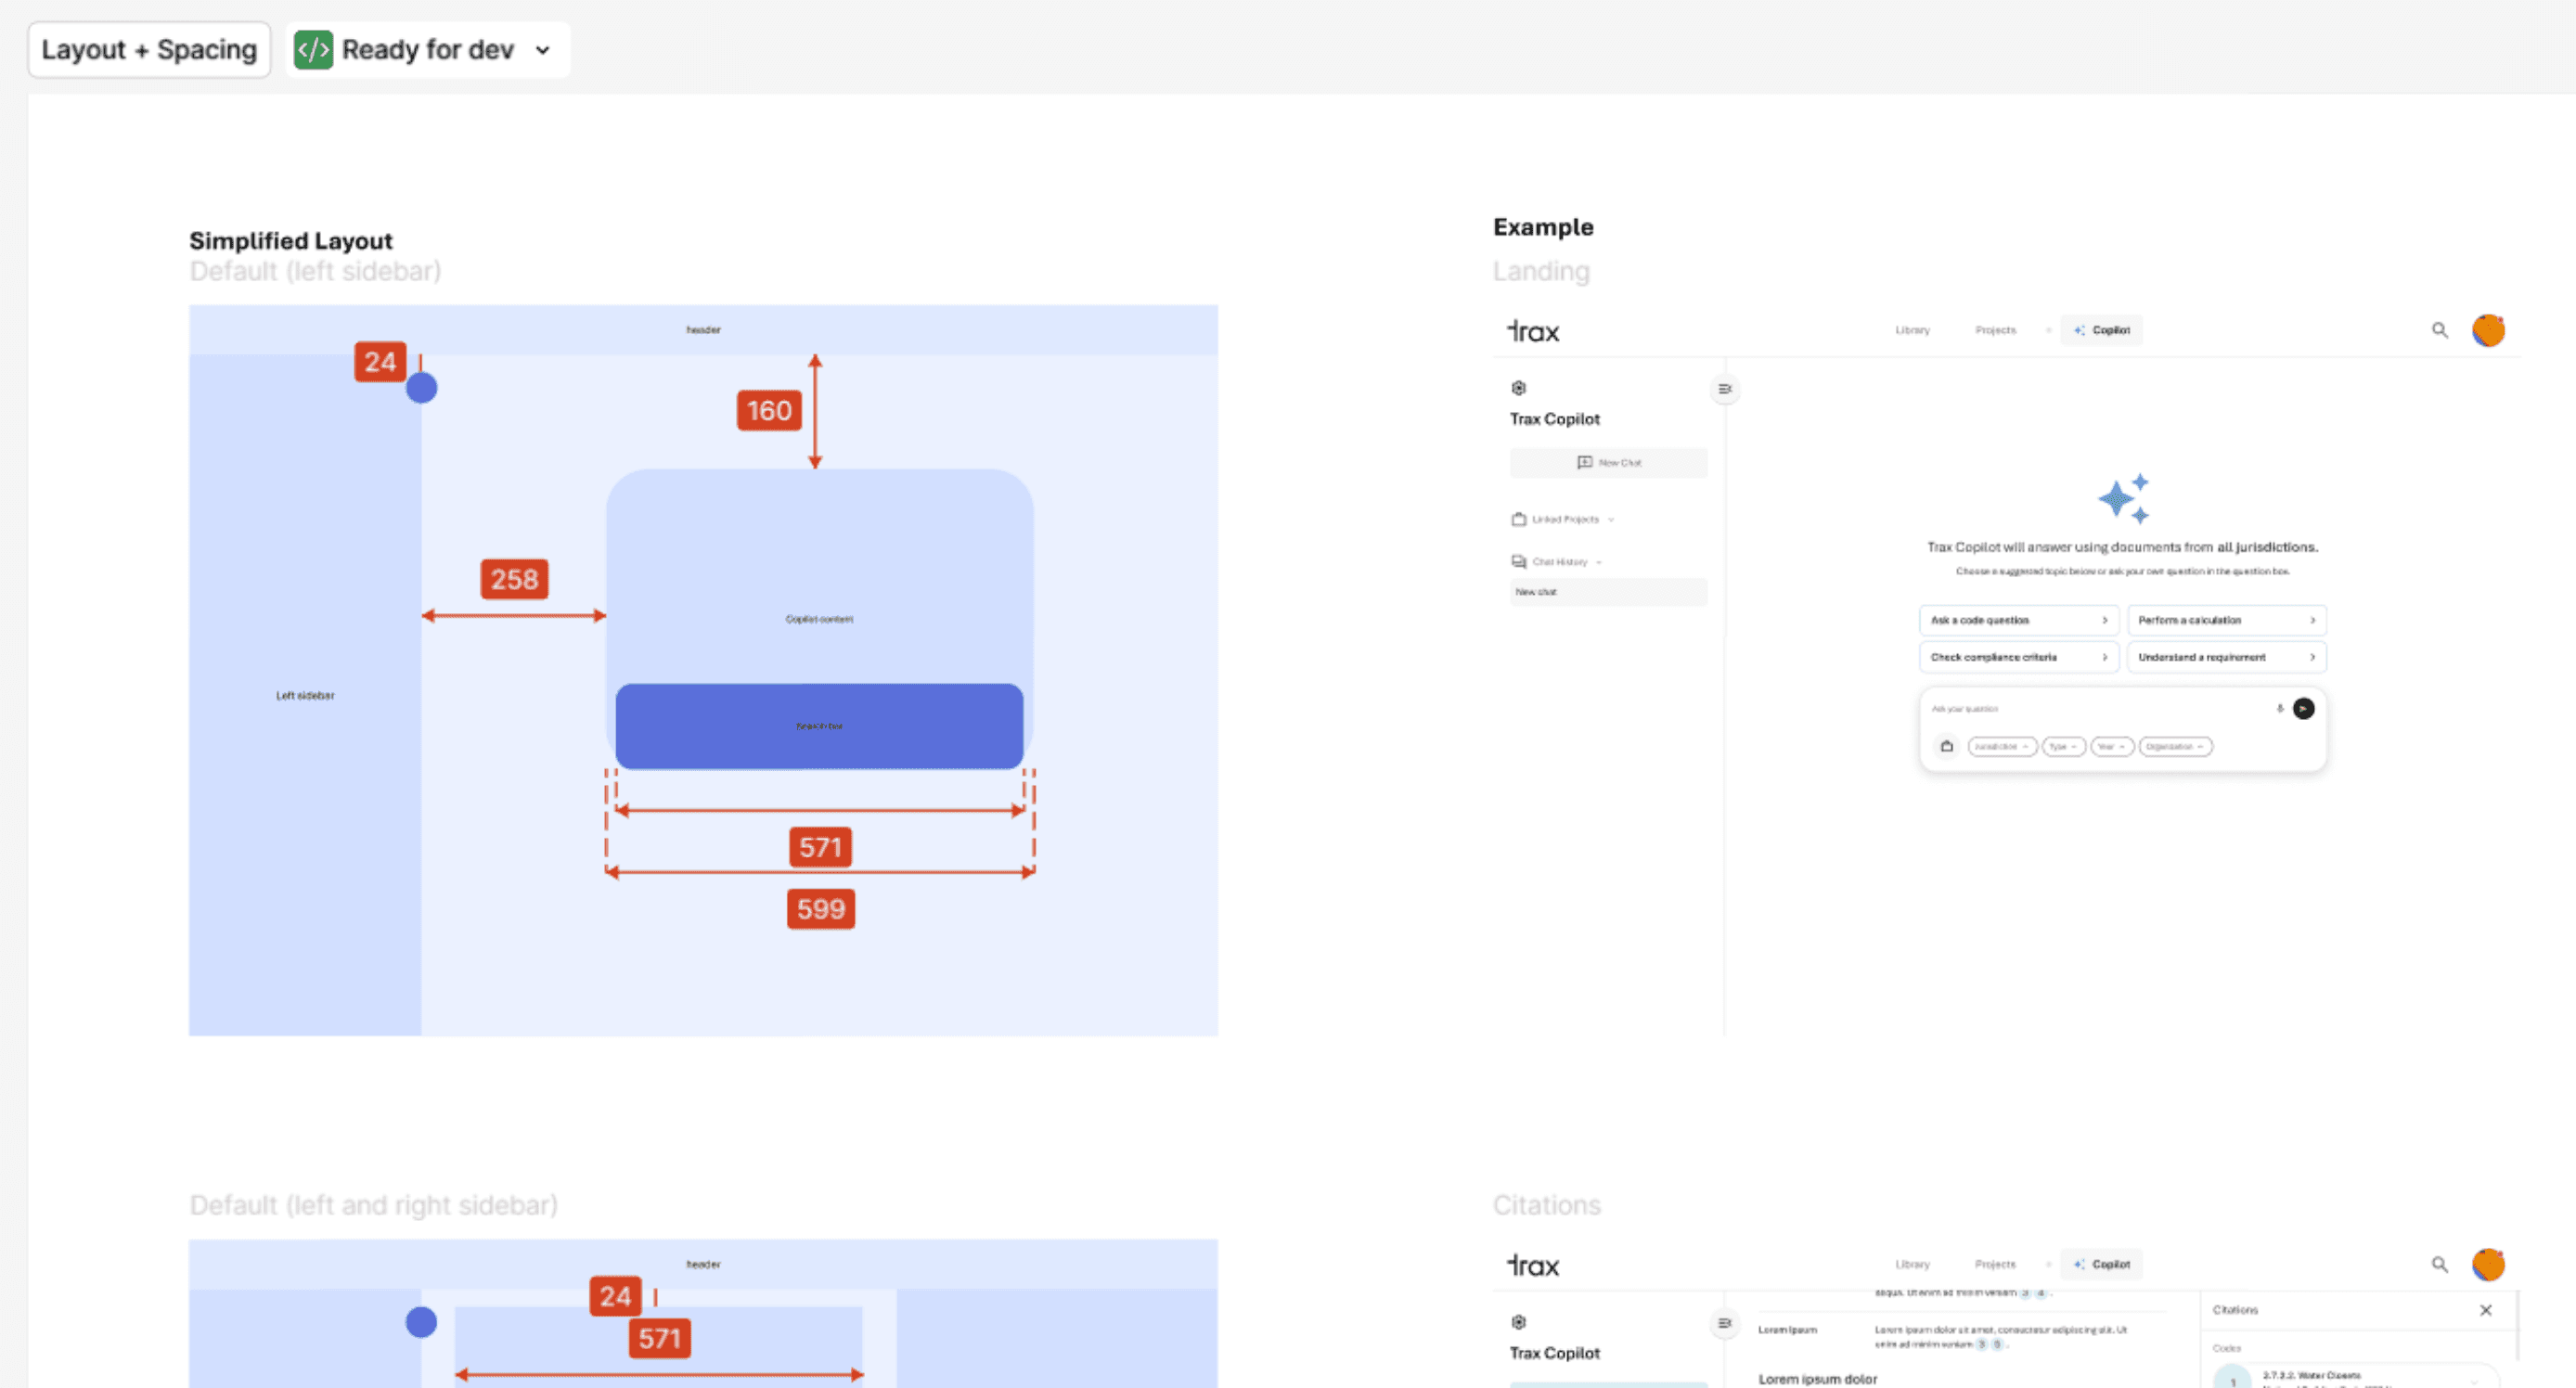The image size is (2576, 1388).
Task: Open the Organization filter dropdown
Action: click(2174, 747)
